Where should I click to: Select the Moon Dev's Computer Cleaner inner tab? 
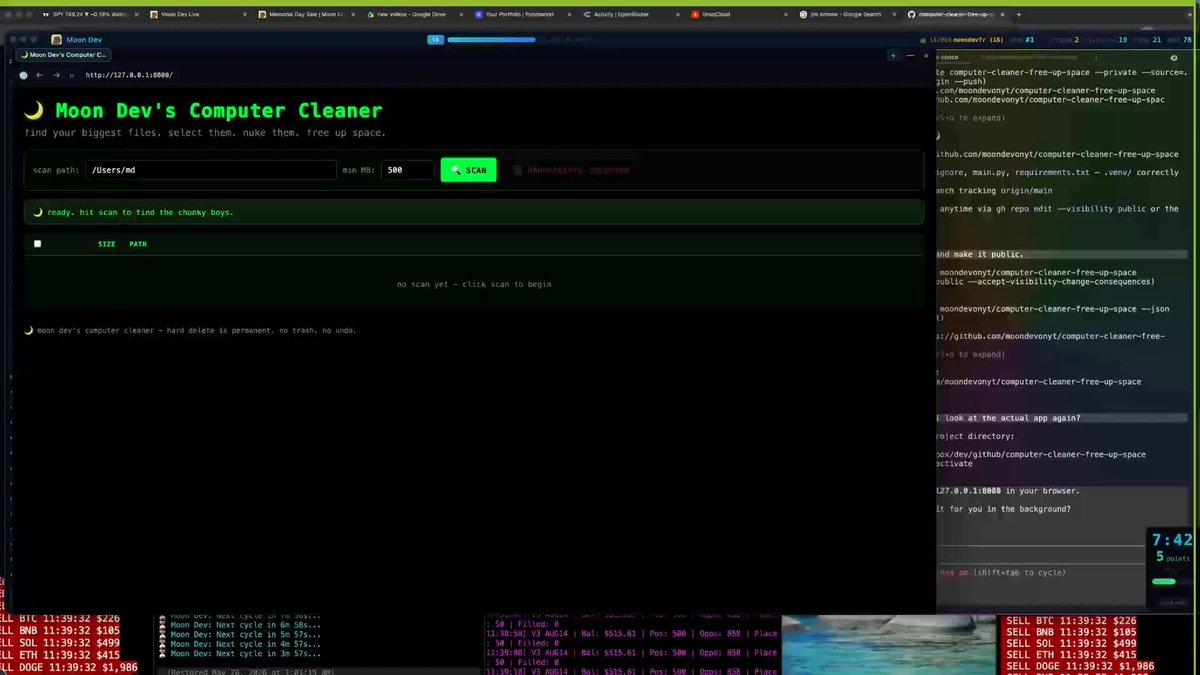(x=64, y=55)
